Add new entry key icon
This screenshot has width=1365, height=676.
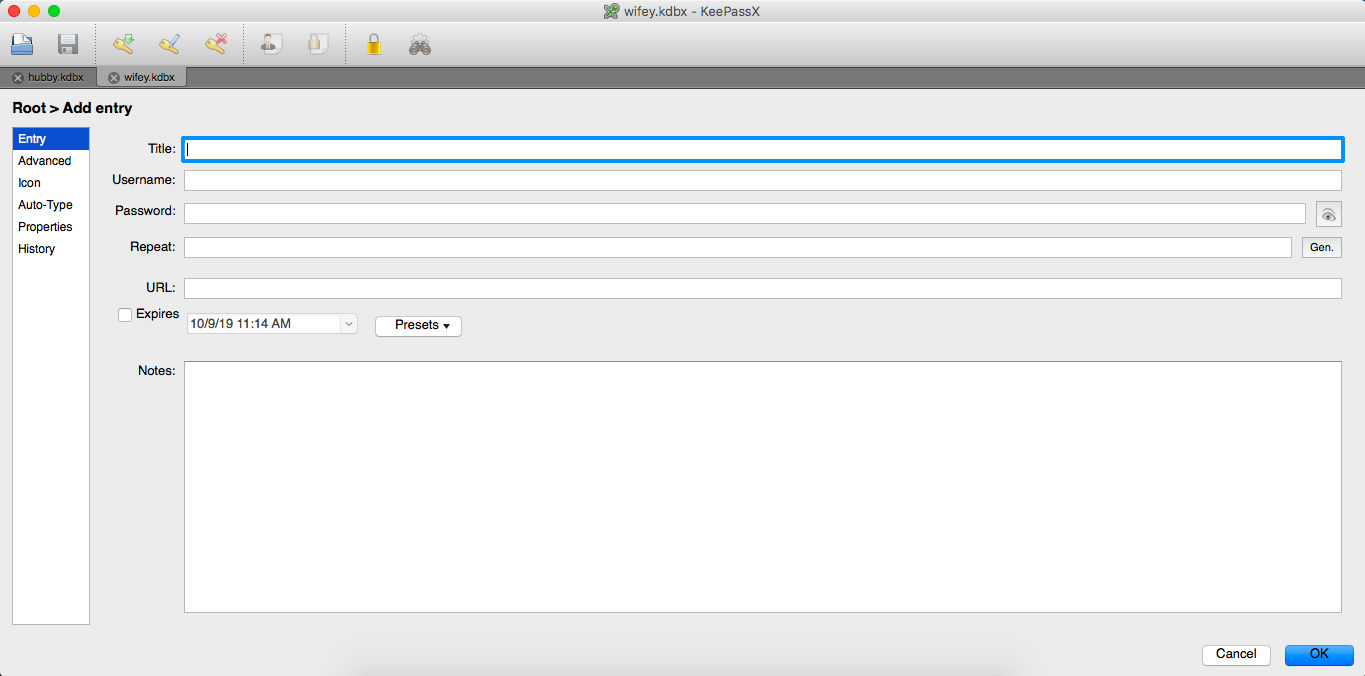point(123,44)
